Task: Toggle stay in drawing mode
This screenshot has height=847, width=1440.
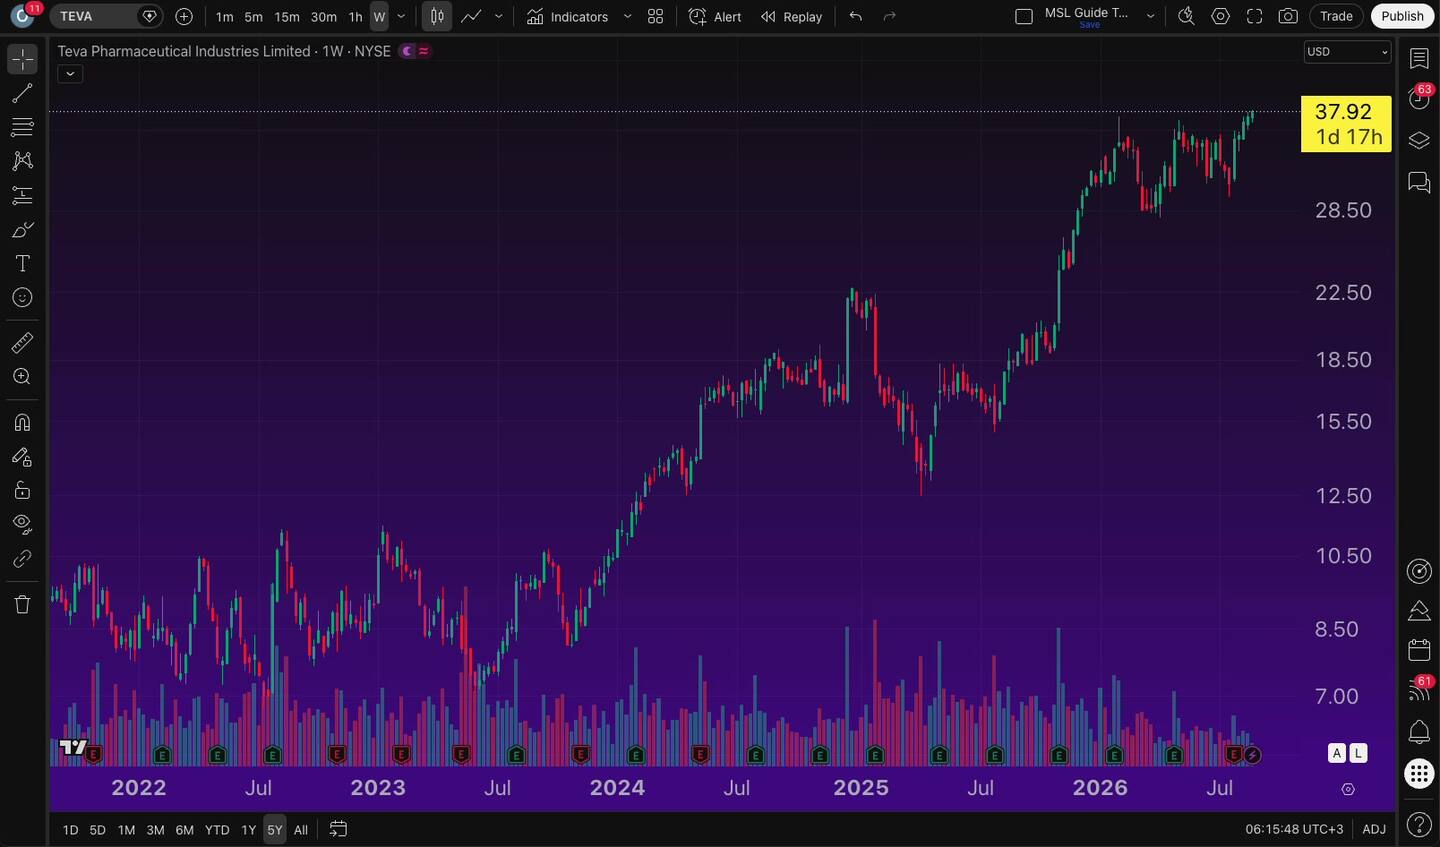Action: pos(22,457)
